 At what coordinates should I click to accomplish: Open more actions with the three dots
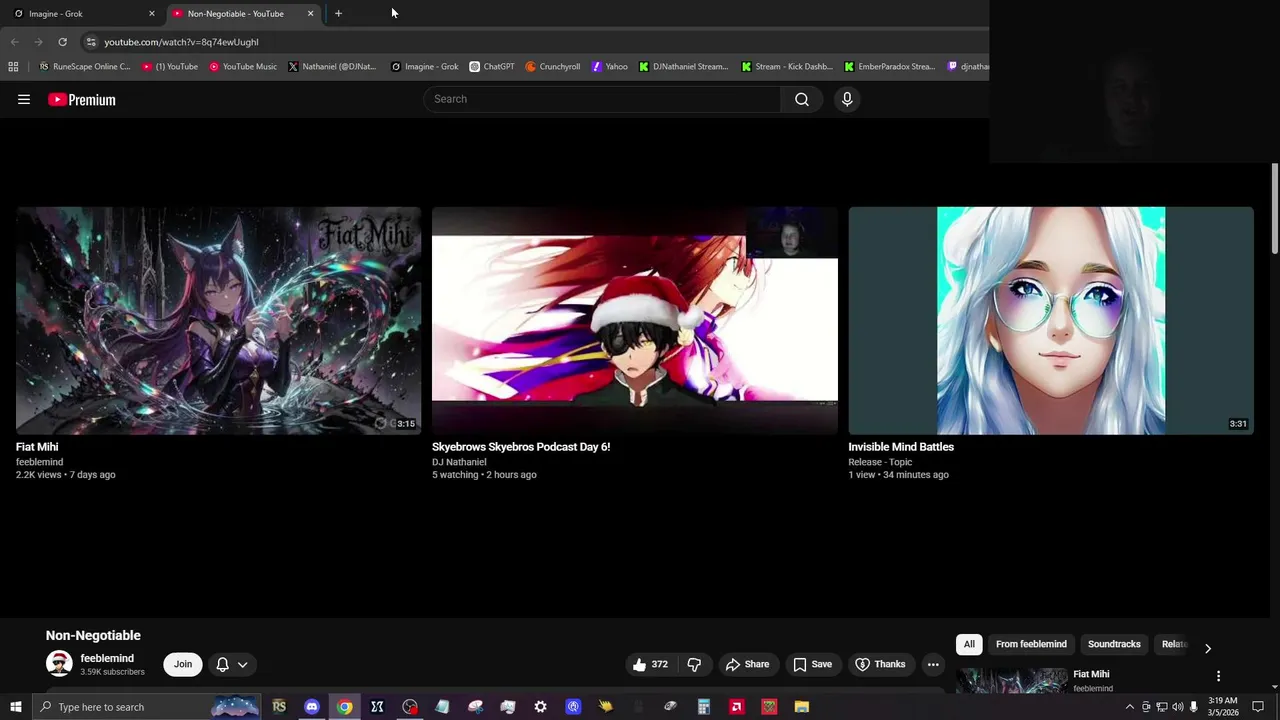pos(933,664)
